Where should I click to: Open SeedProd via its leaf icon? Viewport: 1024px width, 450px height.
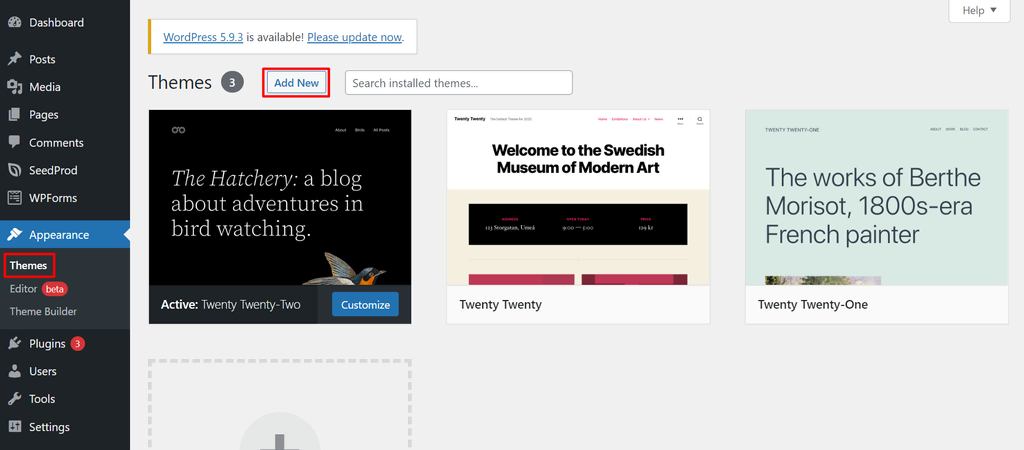tap(14, 170)
